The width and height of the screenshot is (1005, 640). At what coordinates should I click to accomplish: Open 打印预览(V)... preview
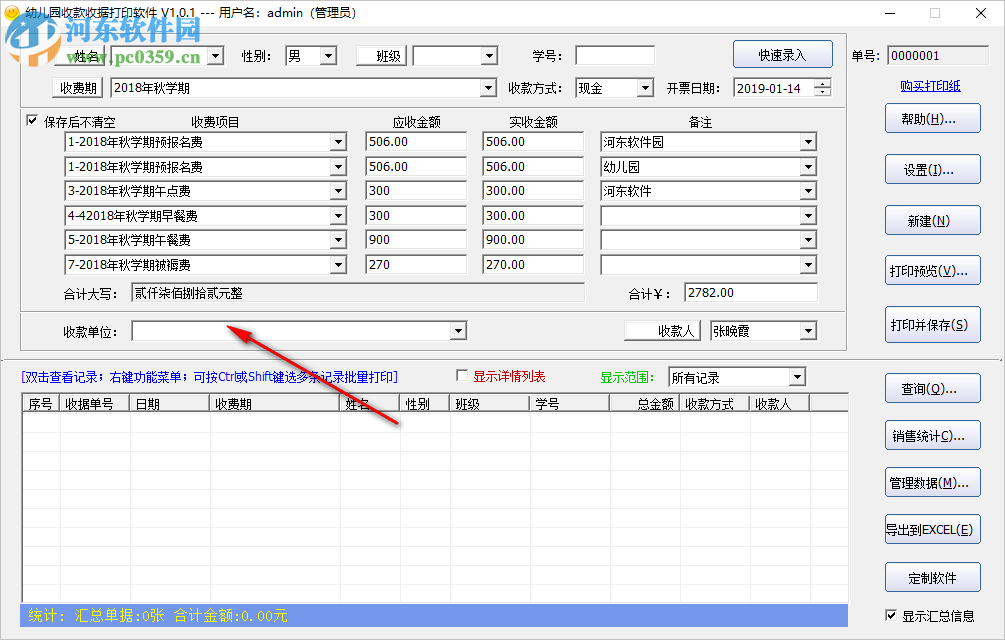click(x=933, y=271)
